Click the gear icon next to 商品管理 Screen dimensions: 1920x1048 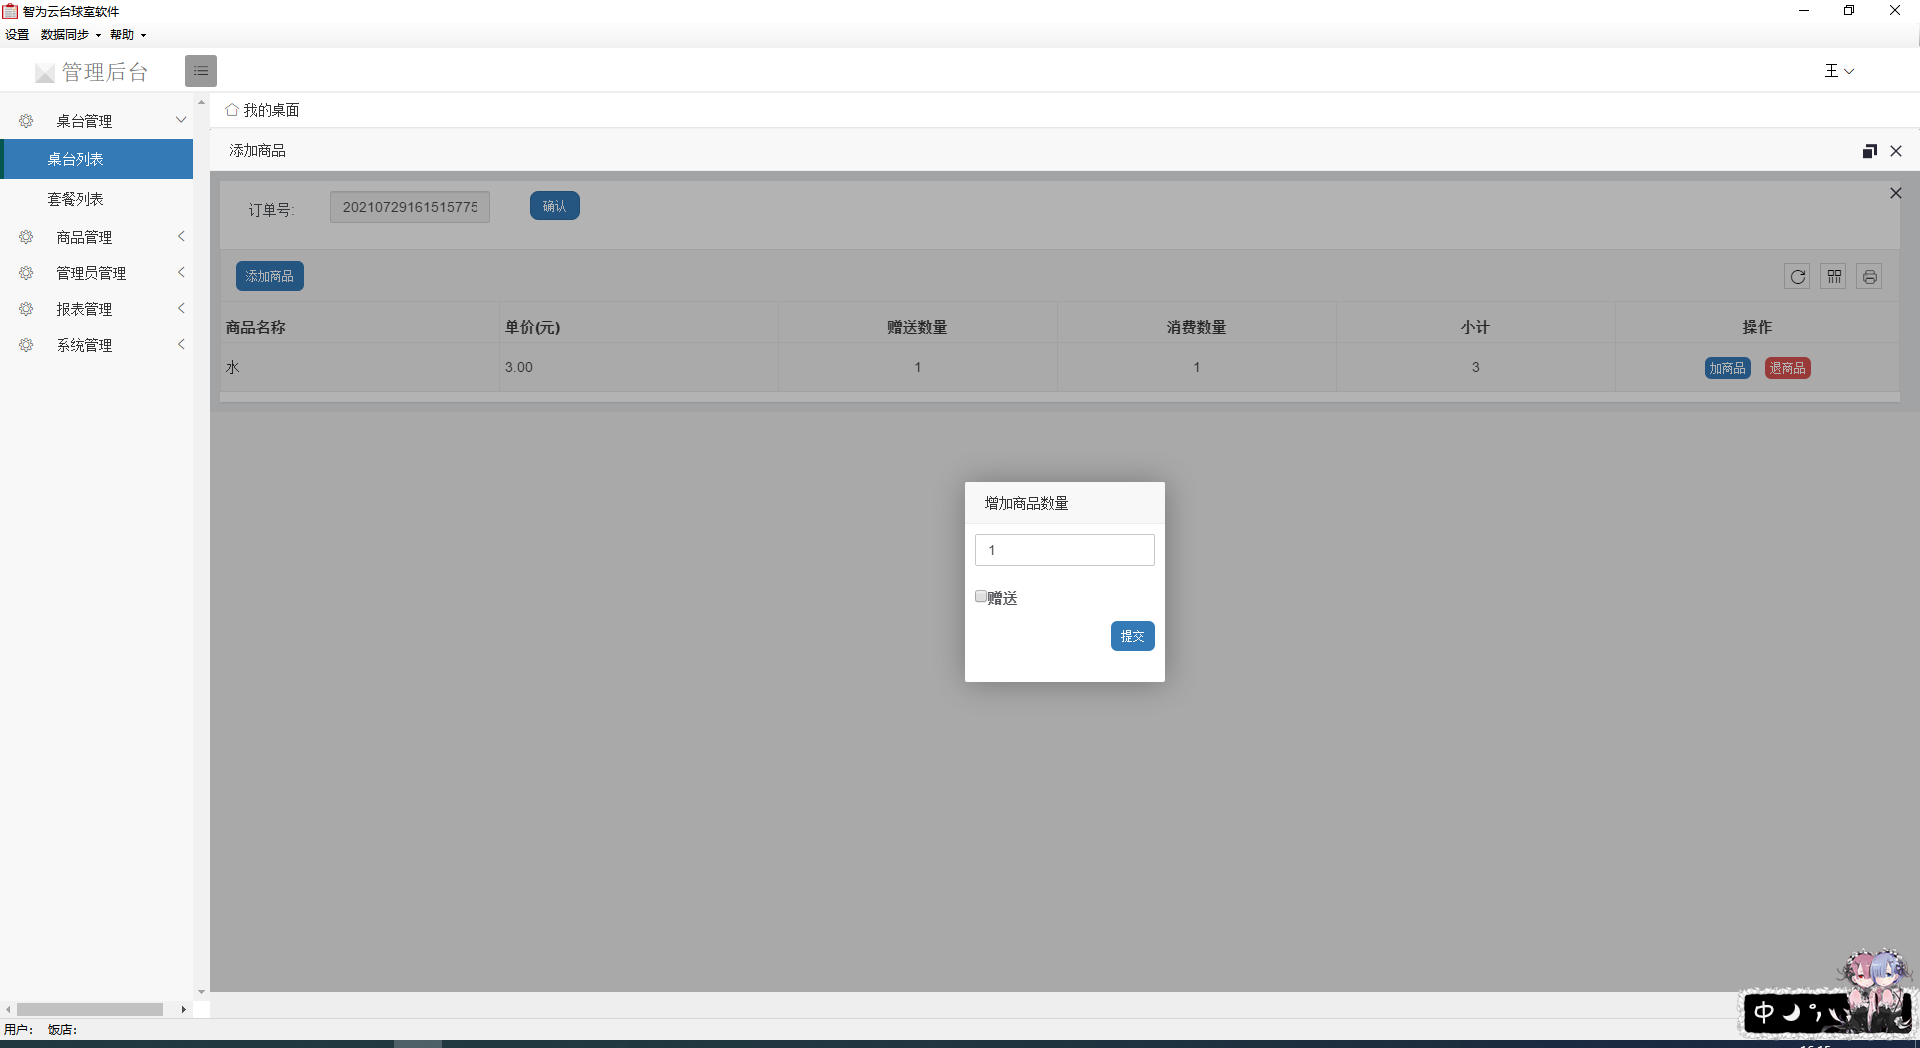pyautogui.click(x=26, y=237)
